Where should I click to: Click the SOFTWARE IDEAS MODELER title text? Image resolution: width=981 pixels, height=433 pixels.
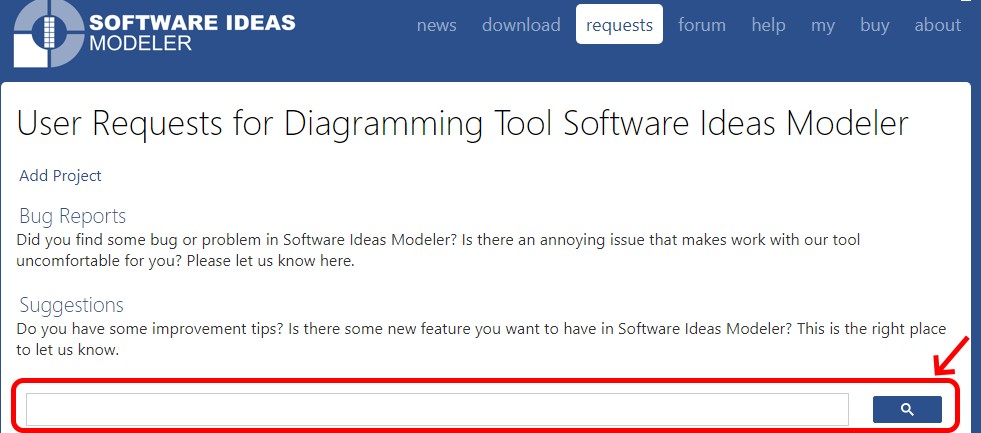point(192,32)
